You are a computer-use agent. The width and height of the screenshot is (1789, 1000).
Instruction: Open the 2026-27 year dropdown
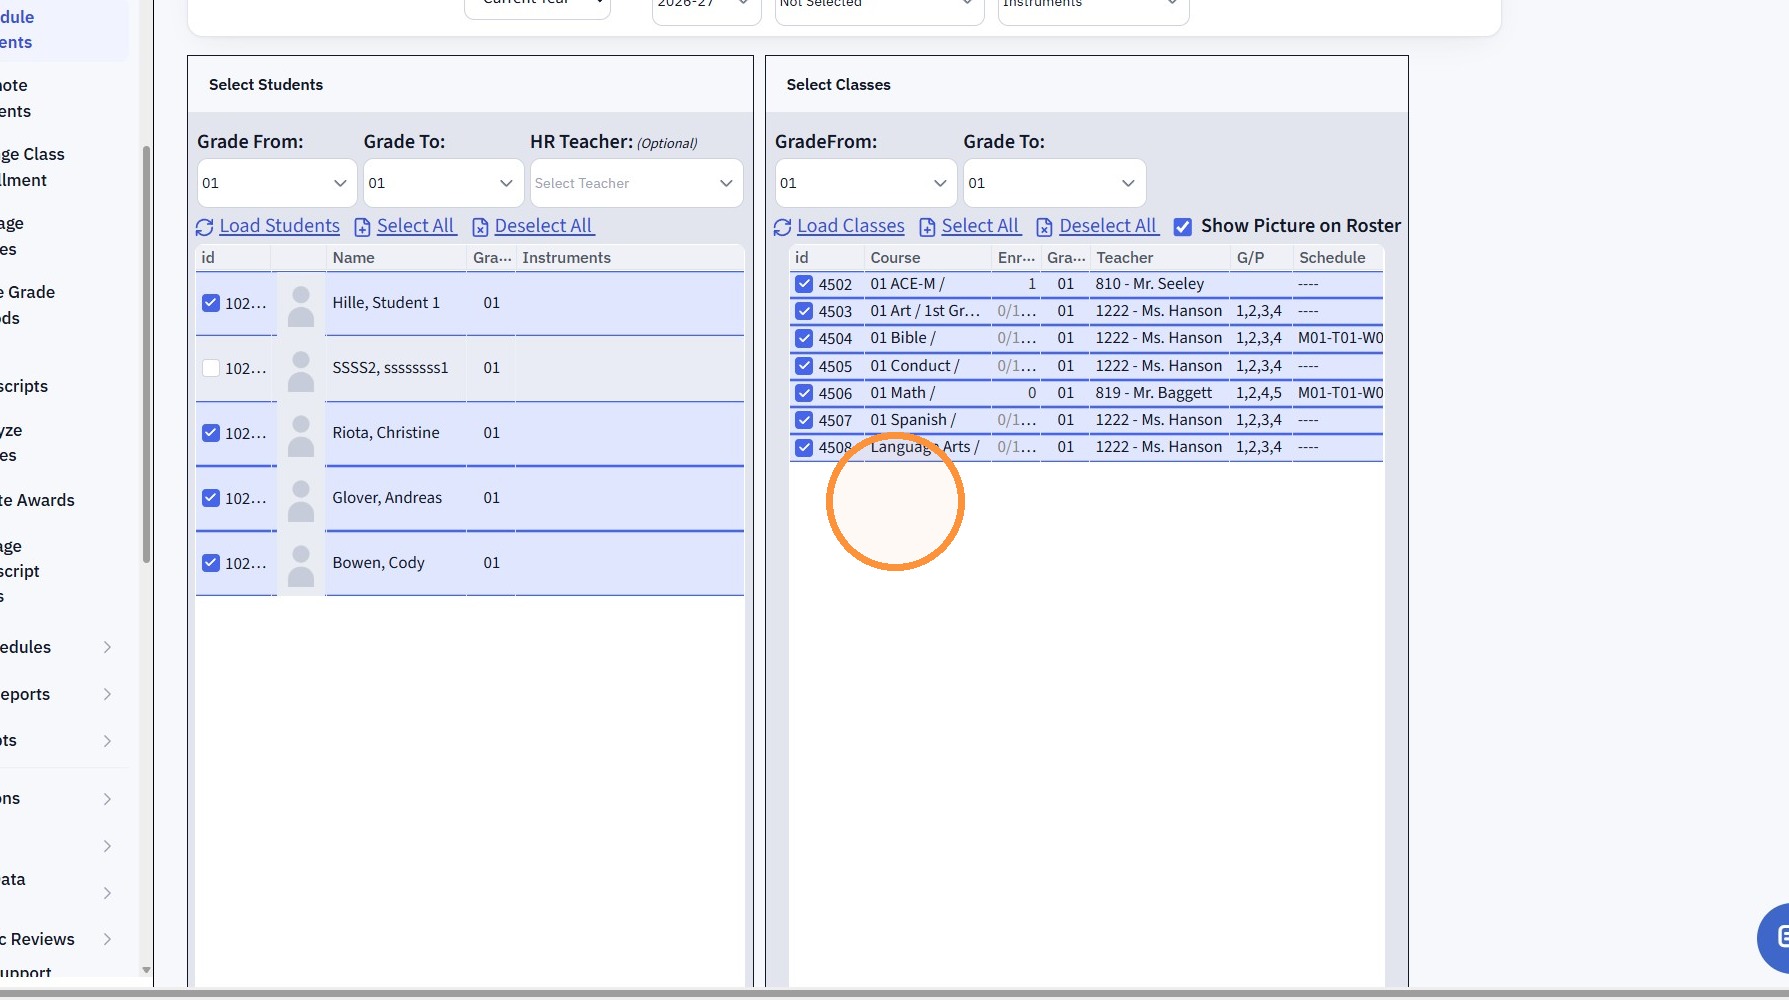[706, 6]
